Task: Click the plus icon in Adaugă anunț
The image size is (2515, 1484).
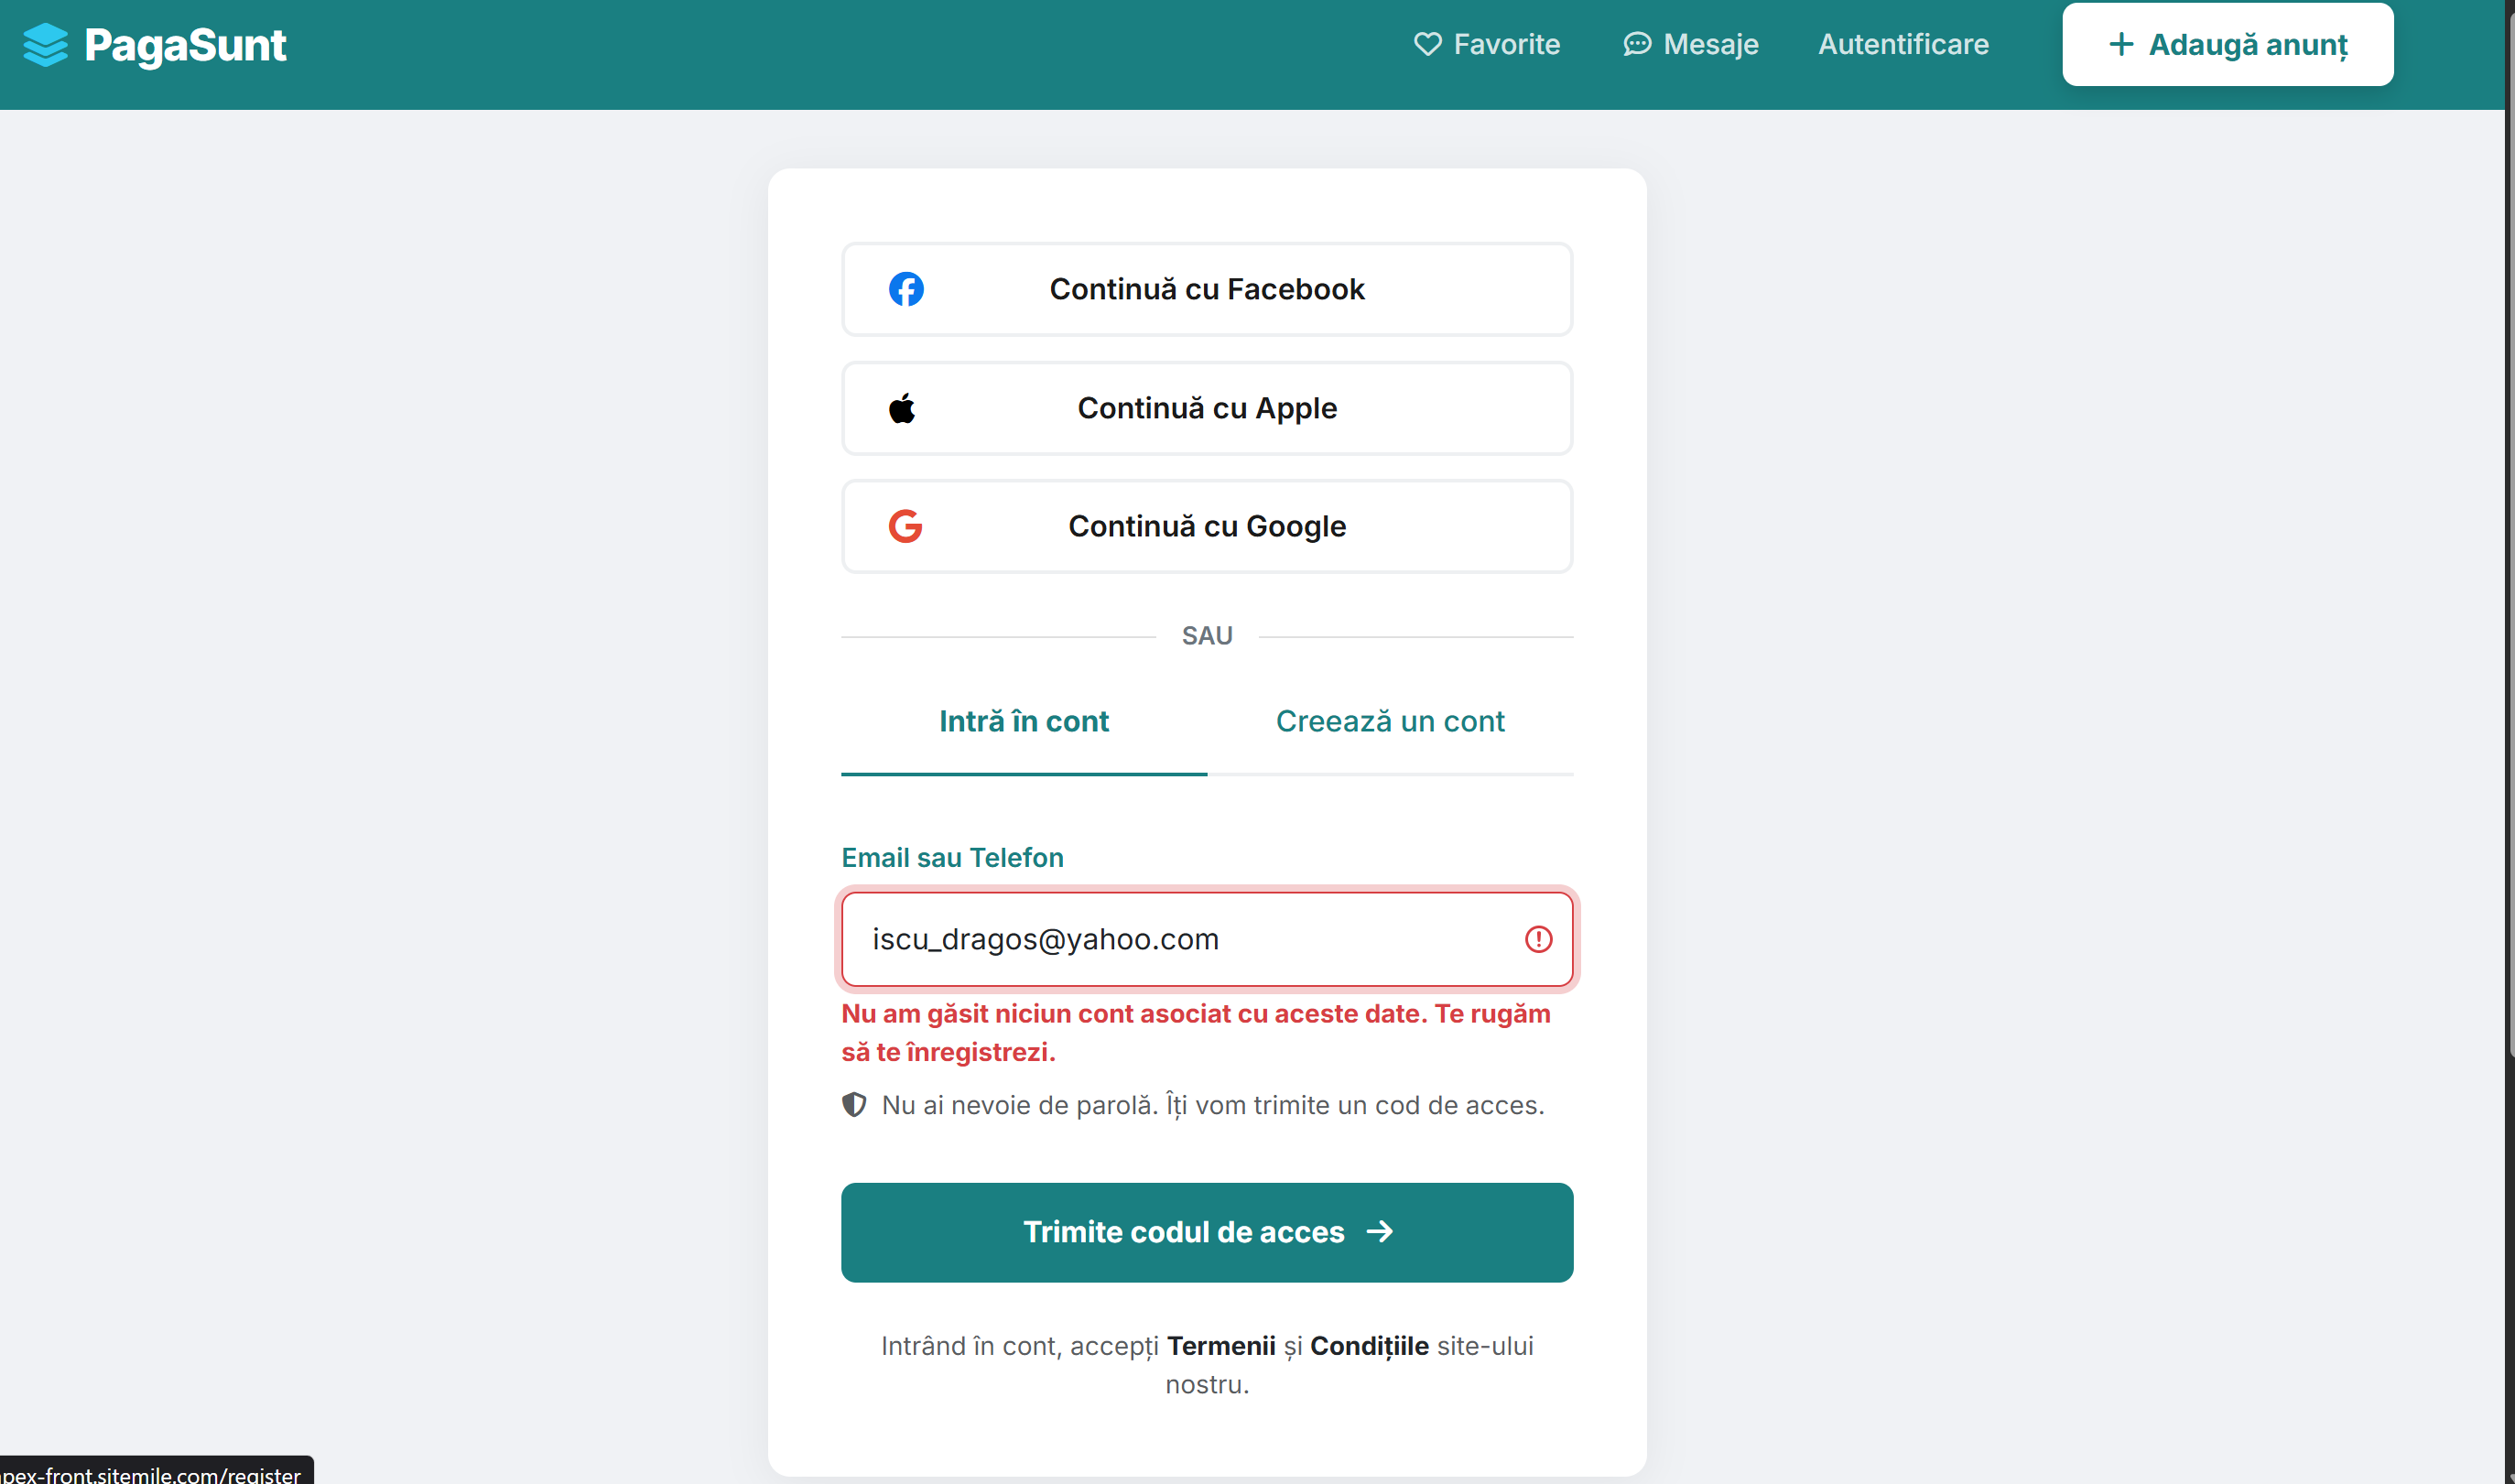Action: [2120, 44]
